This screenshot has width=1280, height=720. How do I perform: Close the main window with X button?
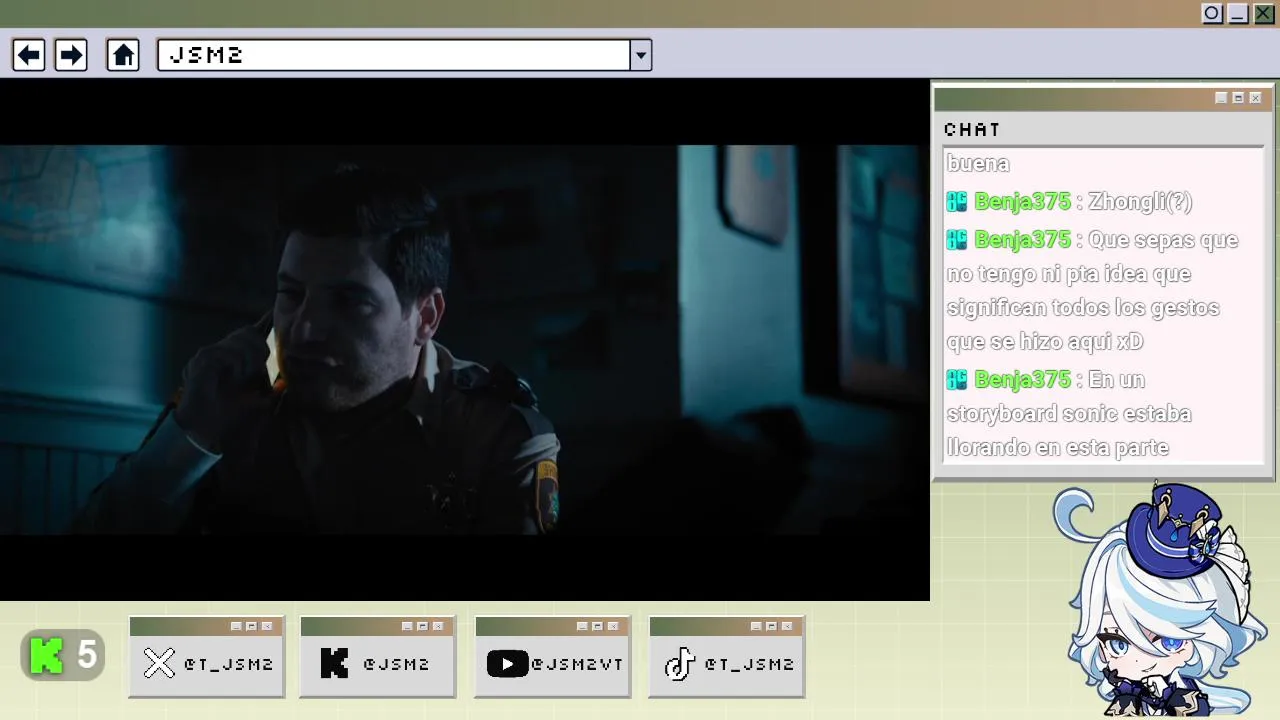pos(1264,14)
